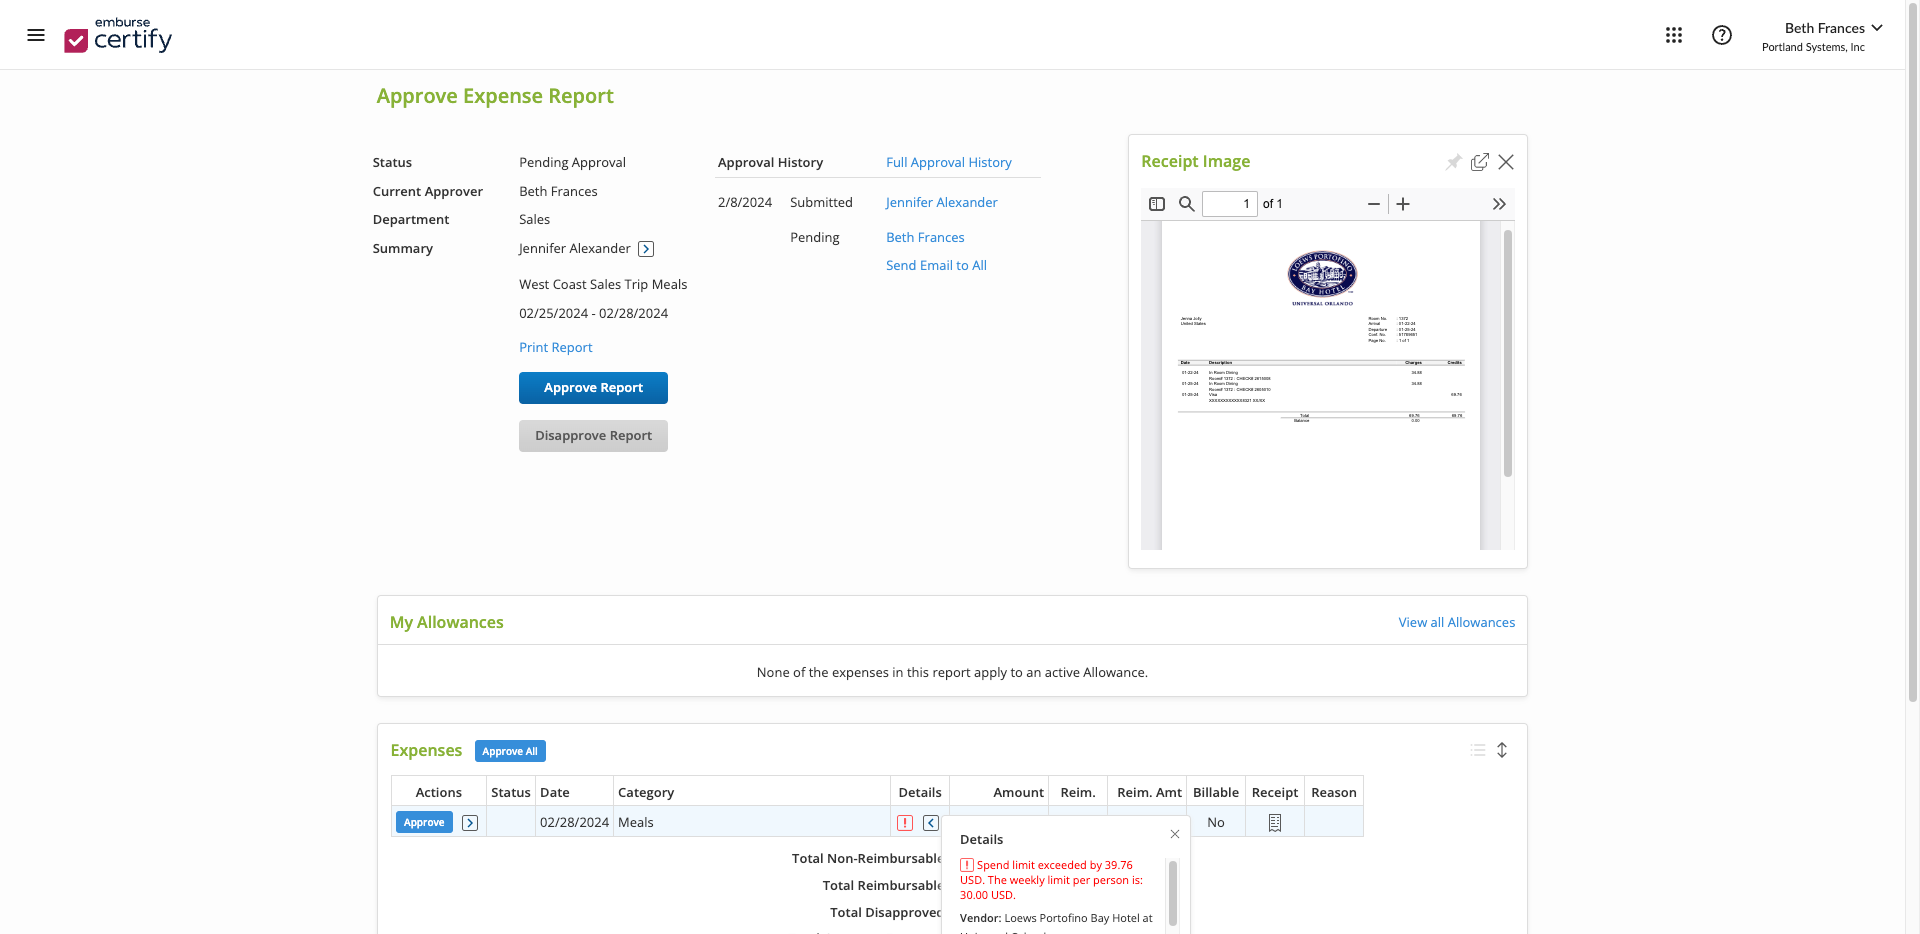Open the receipt image in a new window
The width and height of the screenshot is (1920, 934).
1480,161
